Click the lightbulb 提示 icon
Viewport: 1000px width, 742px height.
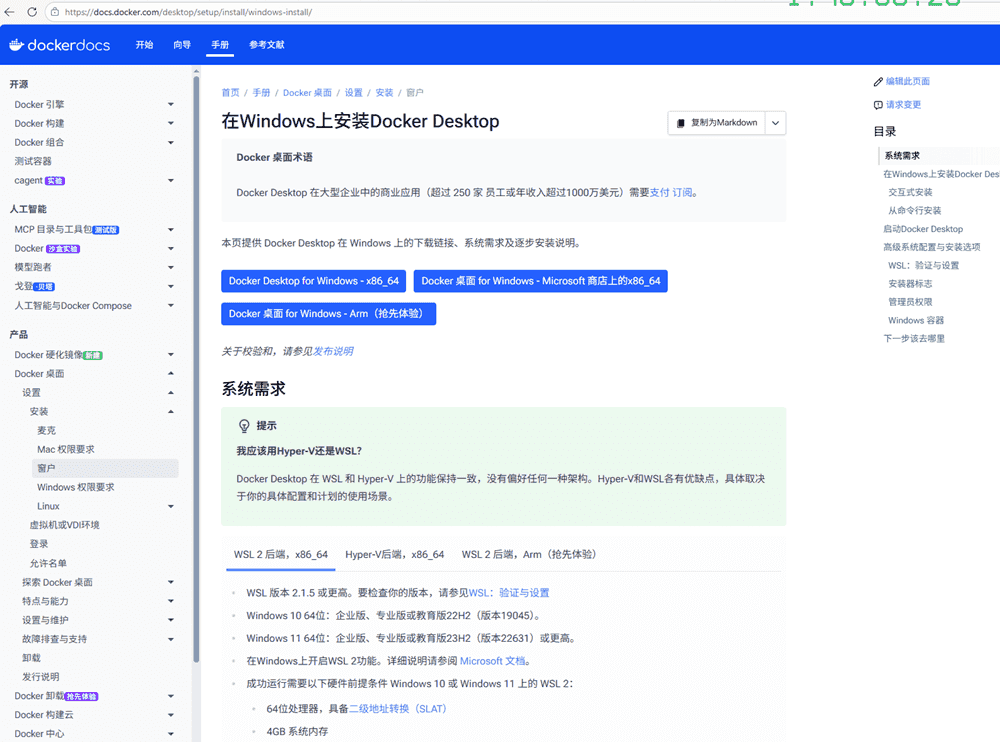coord(243,425)
